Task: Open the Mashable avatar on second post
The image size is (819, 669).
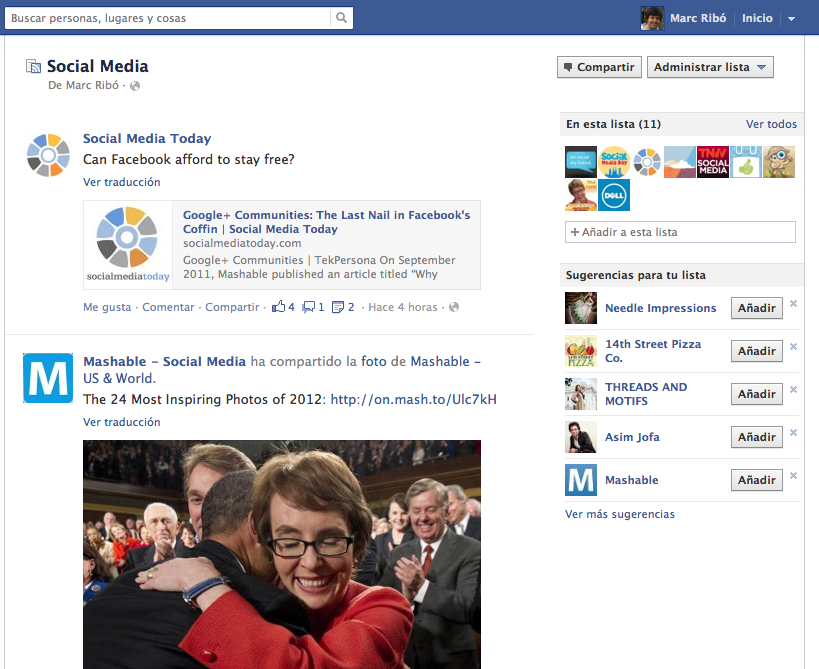Action: pos(48,378)
